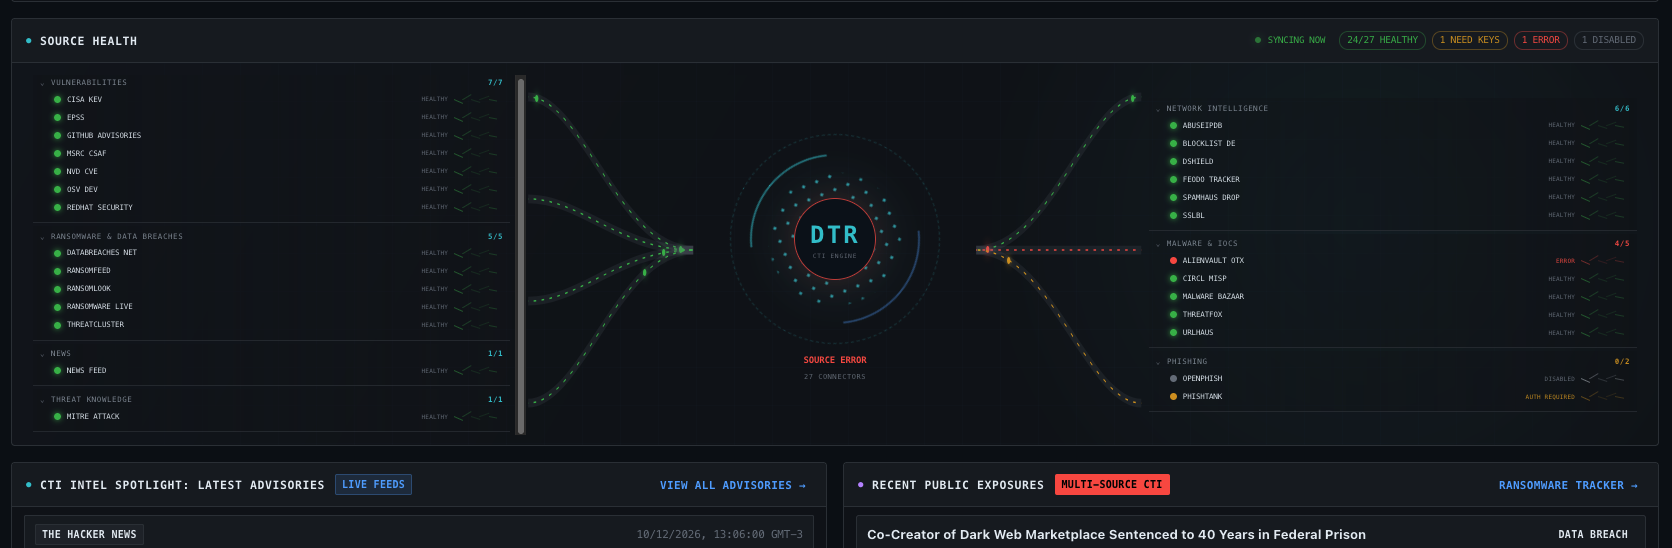Open the RedHat Security trend sparkline

476,207
